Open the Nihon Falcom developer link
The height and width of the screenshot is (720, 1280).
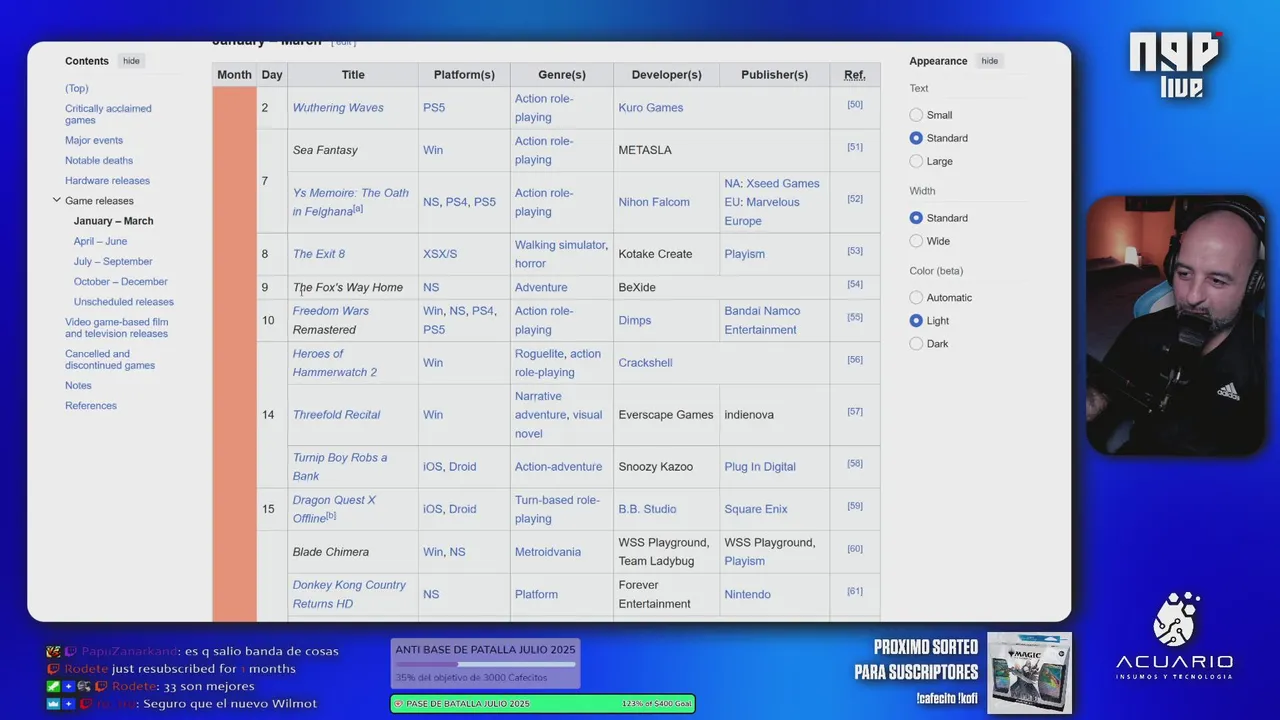pyautogui.click(x=654, y=202)
